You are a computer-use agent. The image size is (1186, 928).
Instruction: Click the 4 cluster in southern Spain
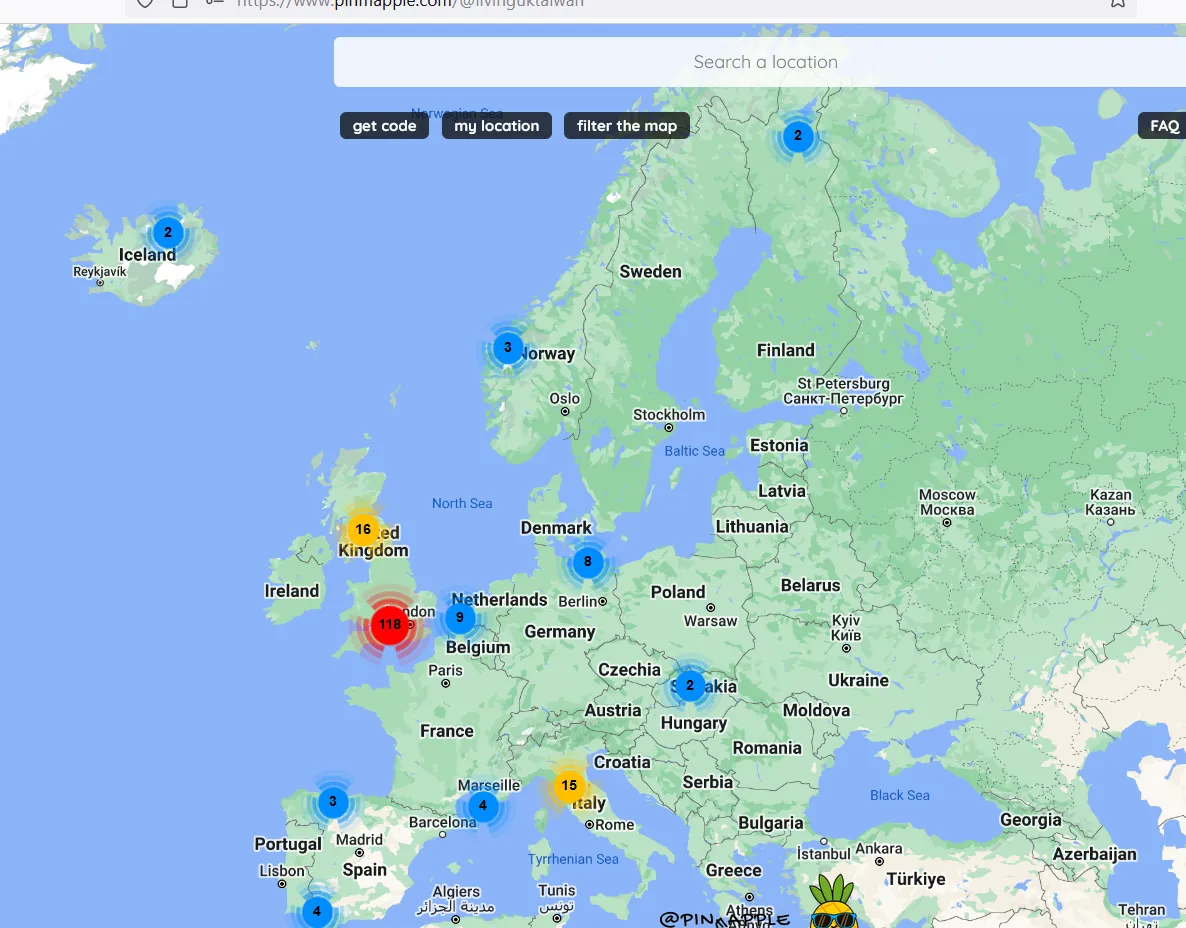click(x=316, y=911)
